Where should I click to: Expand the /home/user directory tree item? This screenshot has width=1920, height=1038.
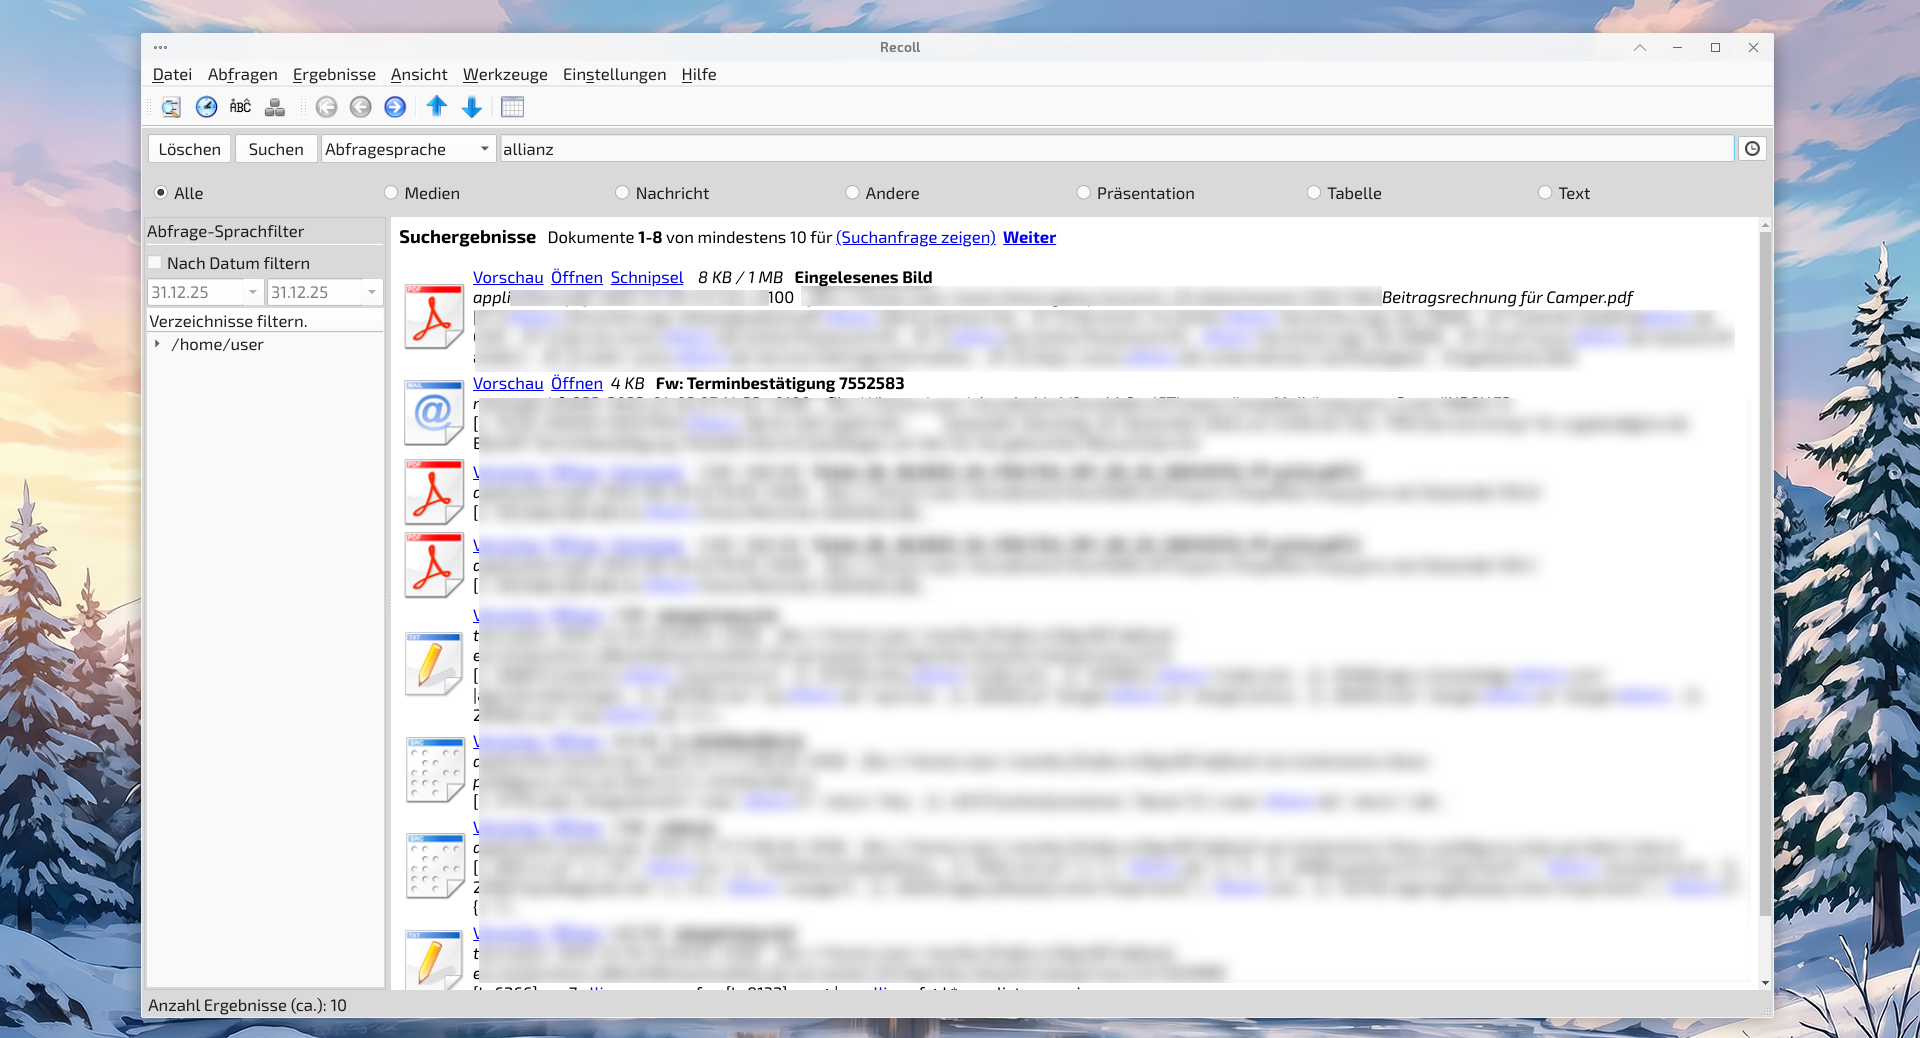coord(157,344)
